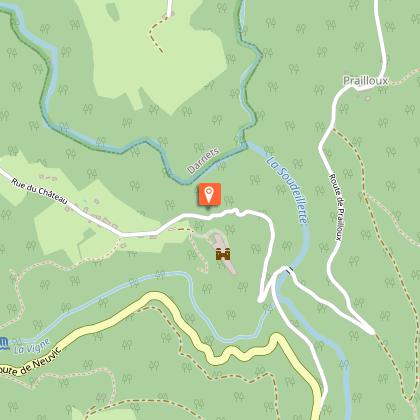Click the La Soudeillette river label
The height and width of the screenshot is (420, 420).
[287, 190]
